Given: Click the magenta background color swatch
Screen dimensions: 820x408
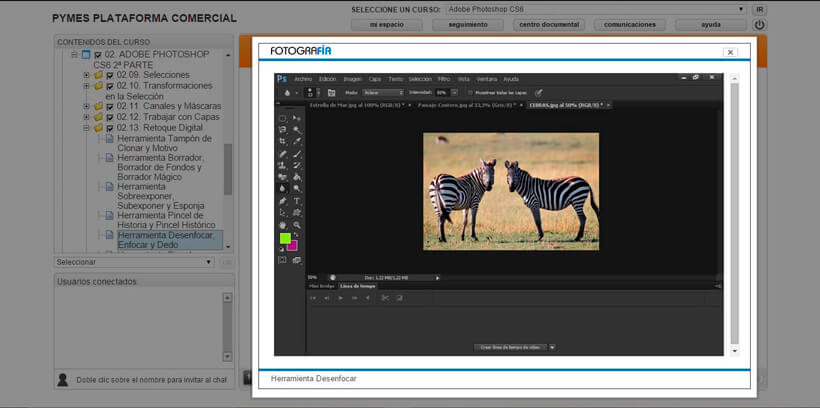Looking at the screenshot, I should click(293, 246).
